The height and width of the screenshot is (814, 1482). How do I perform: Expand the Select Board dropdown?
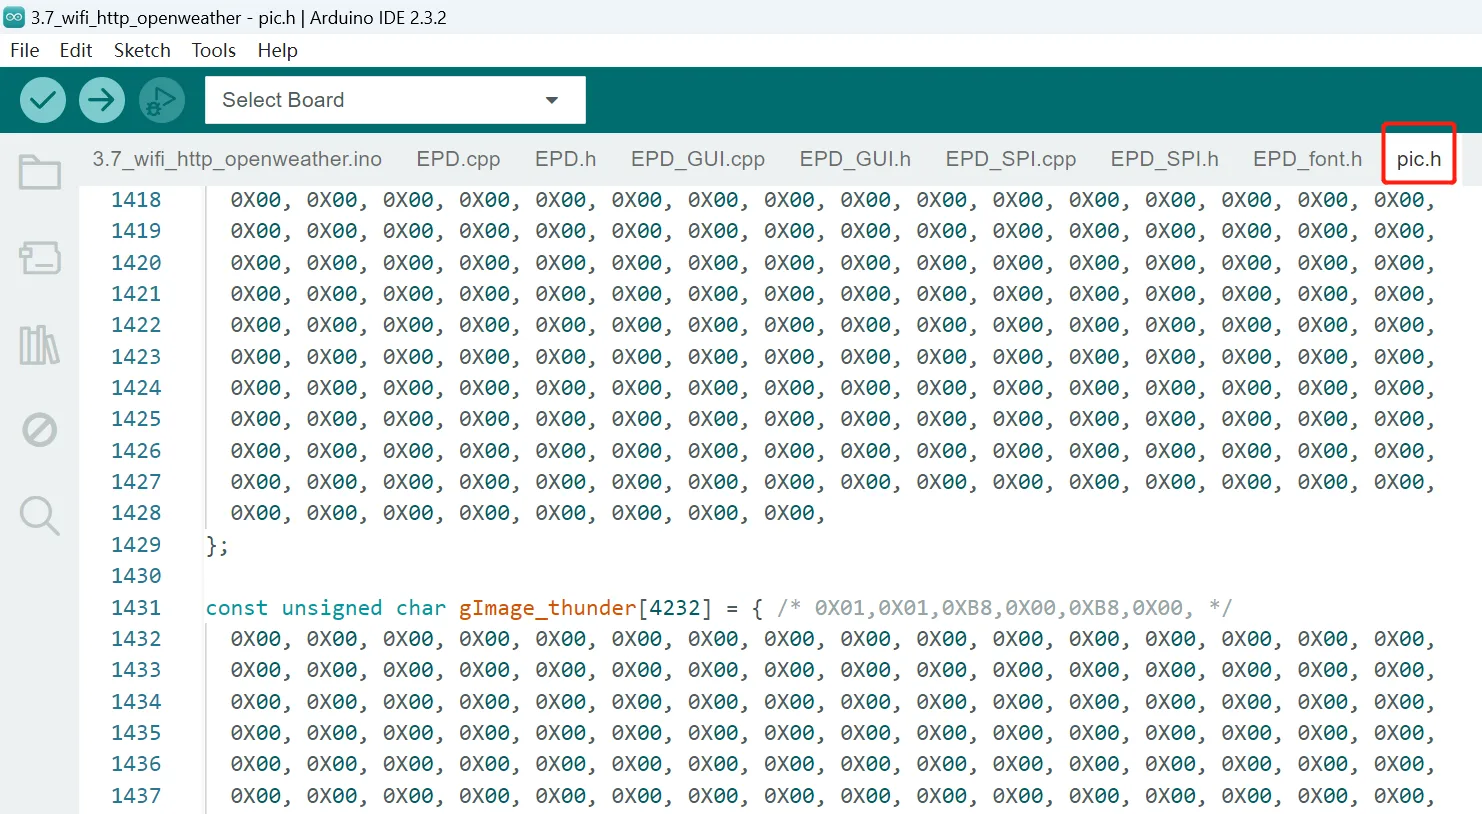[x=395, y=100]
